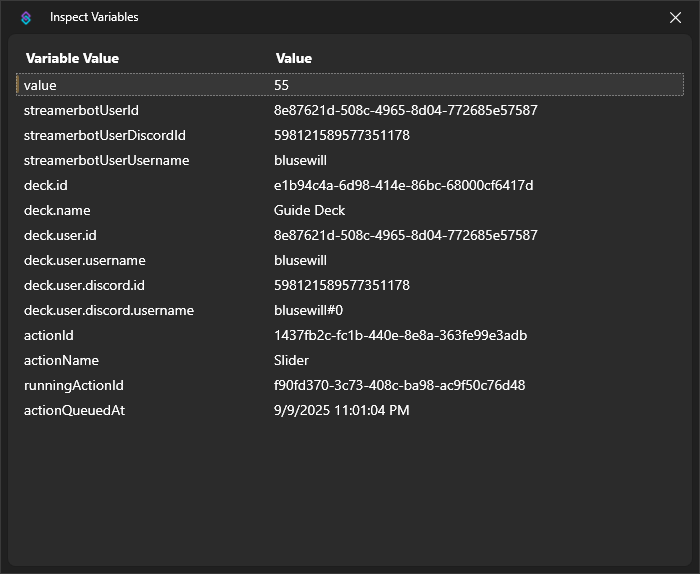
Task: Click the runningActionId variable name
Action: click(74, 385)
